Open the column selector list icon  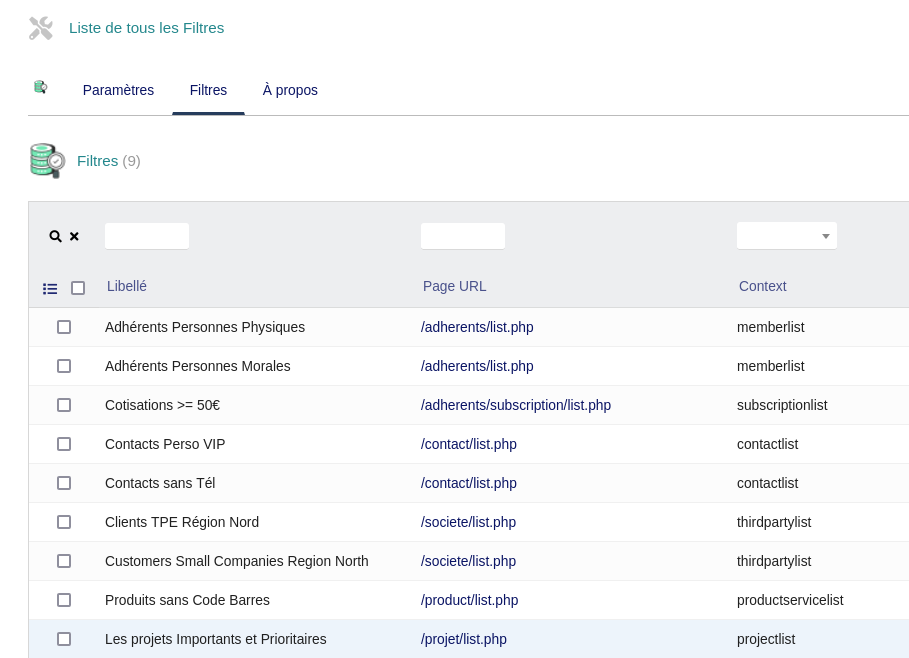click(50, 289)
